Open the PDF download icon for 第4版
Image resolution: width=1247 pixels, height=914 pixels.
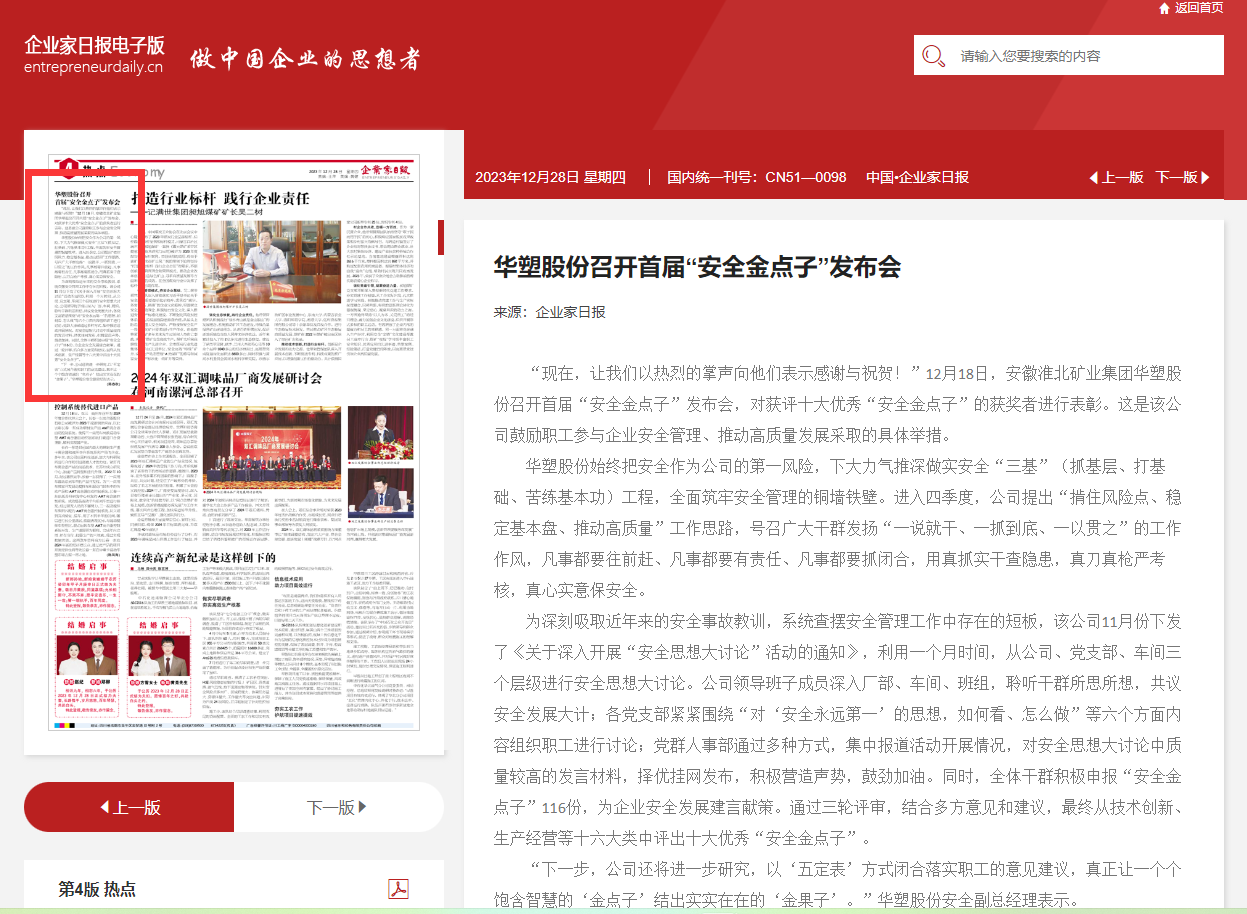[398, 888]
